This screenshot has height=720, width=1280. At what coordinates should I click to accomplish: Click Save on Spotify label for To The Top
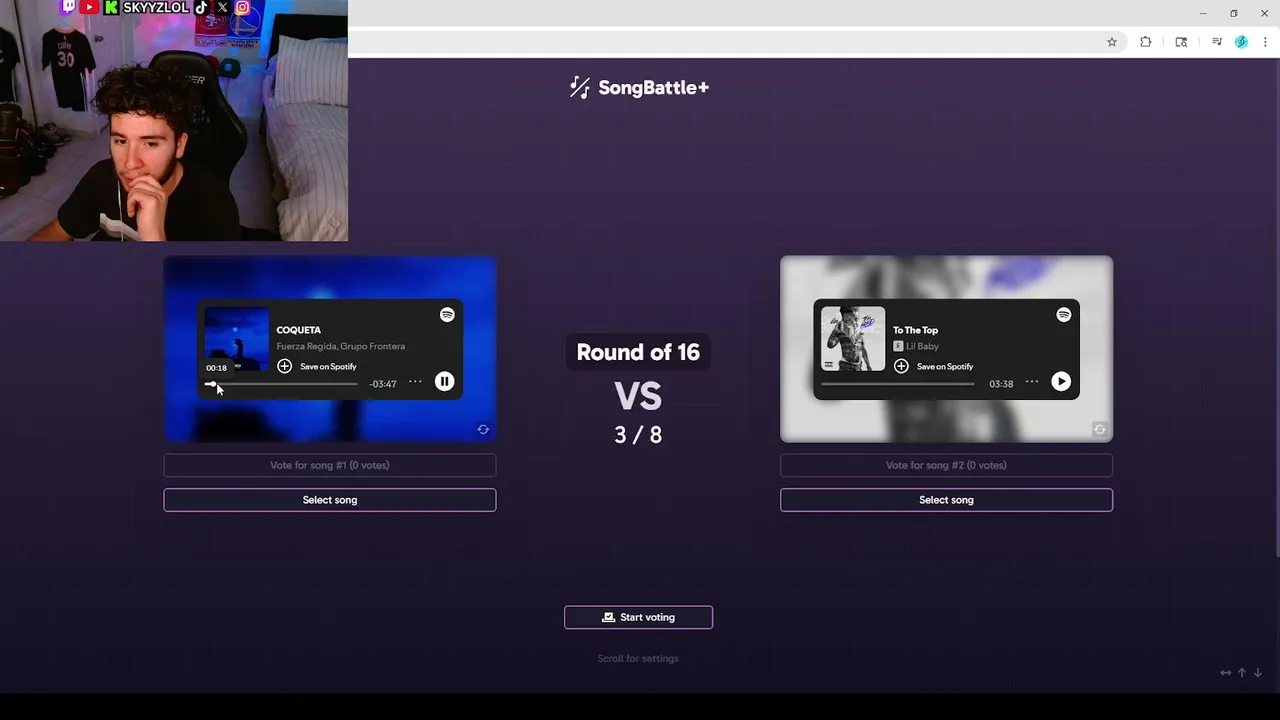pos(945,366)
